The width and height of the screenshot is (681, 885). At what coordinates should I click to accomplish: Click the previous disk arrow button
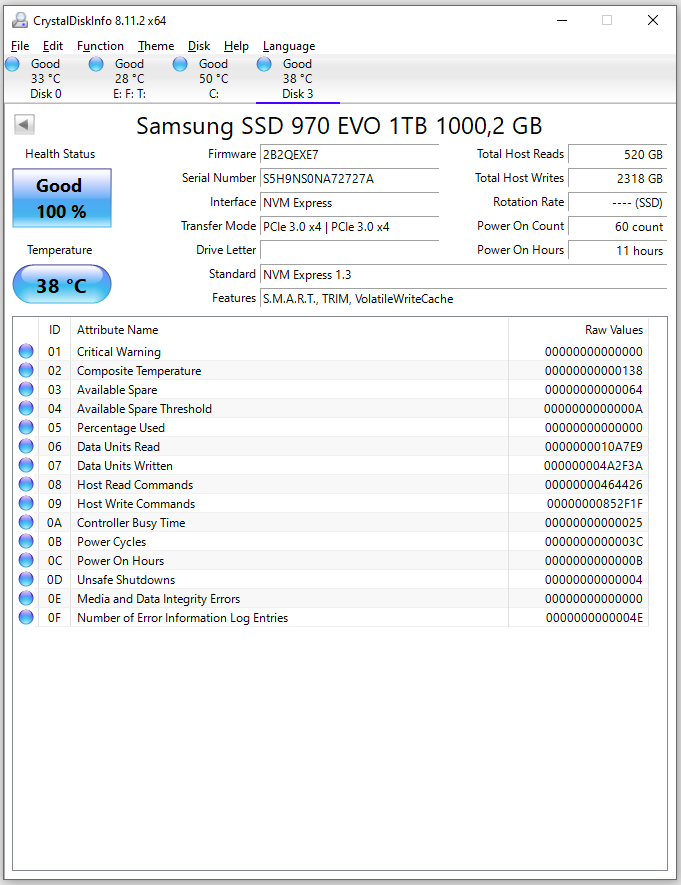pos(24,125)
